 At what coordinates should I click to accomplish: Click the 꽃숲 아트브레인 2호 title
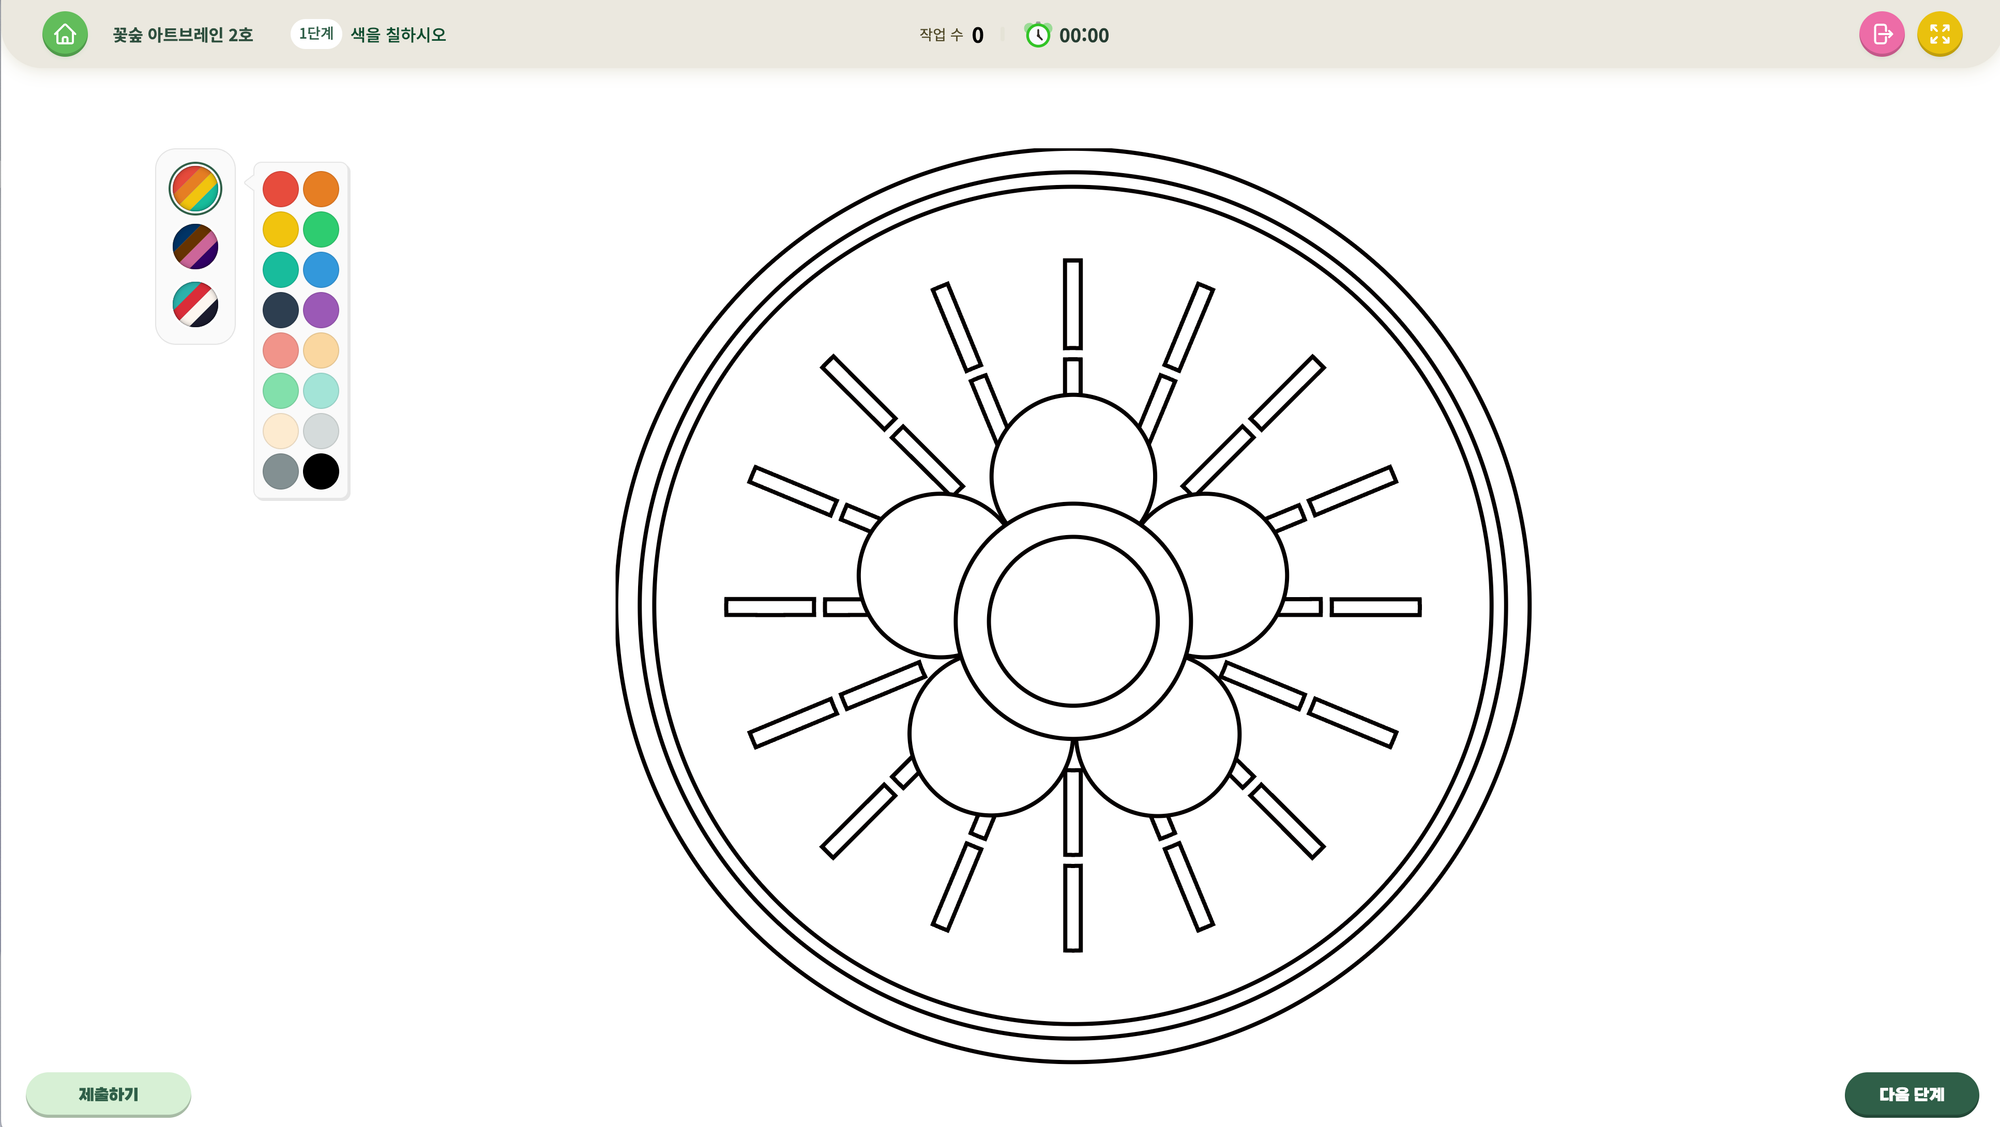click(x=183, y=35)
